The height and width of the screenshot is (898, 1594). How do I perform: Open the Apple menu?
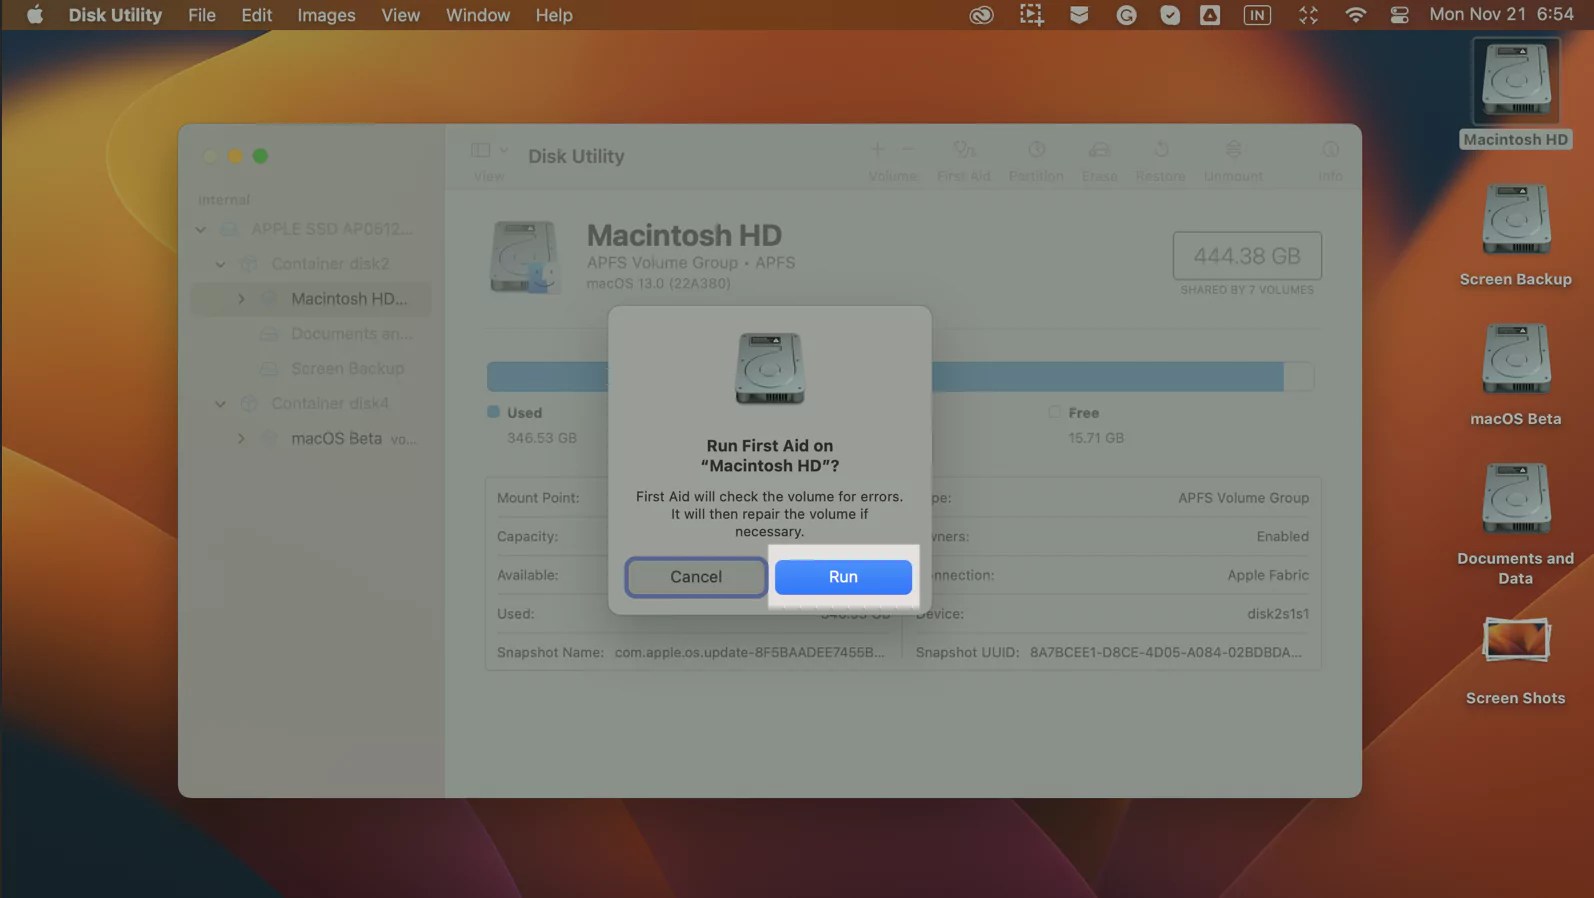click(34, 15)
